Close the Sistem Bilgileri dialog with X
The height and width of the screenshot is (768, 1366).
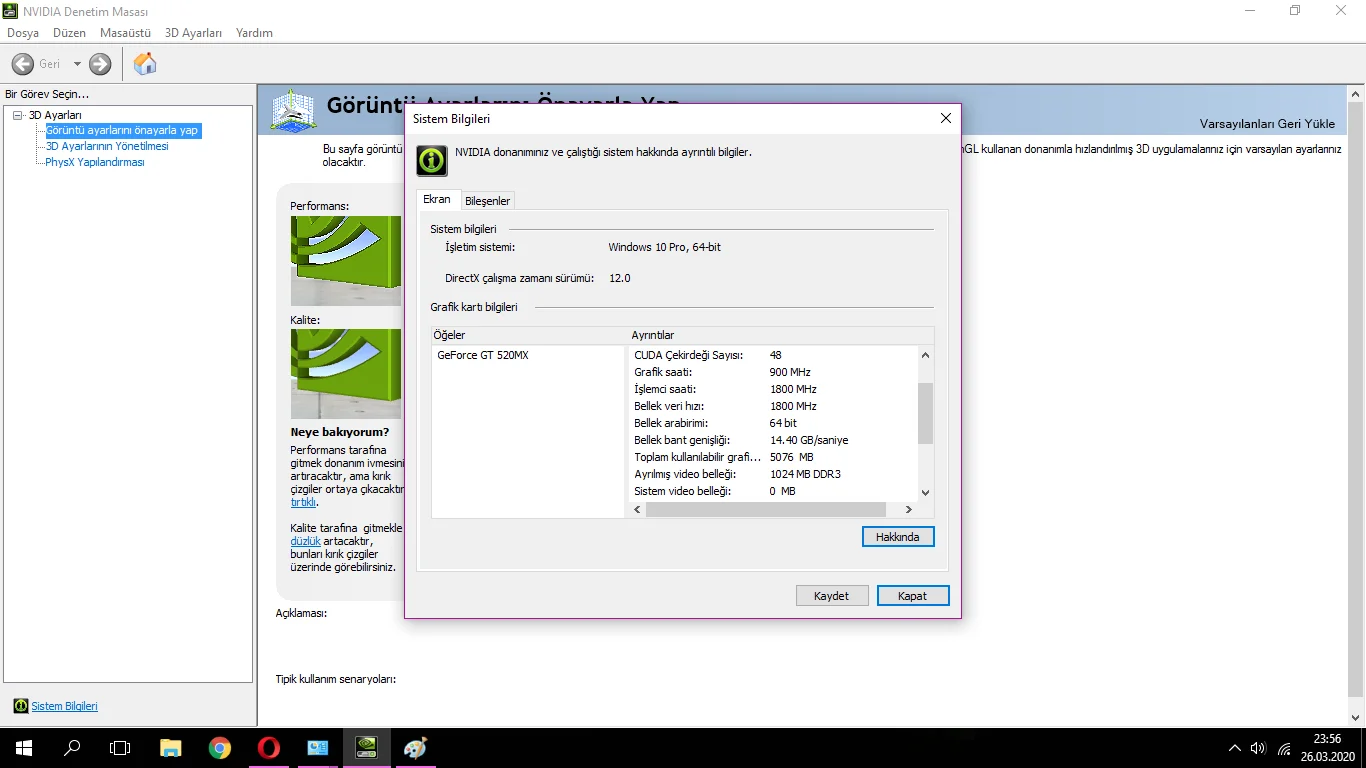(946, 118)
